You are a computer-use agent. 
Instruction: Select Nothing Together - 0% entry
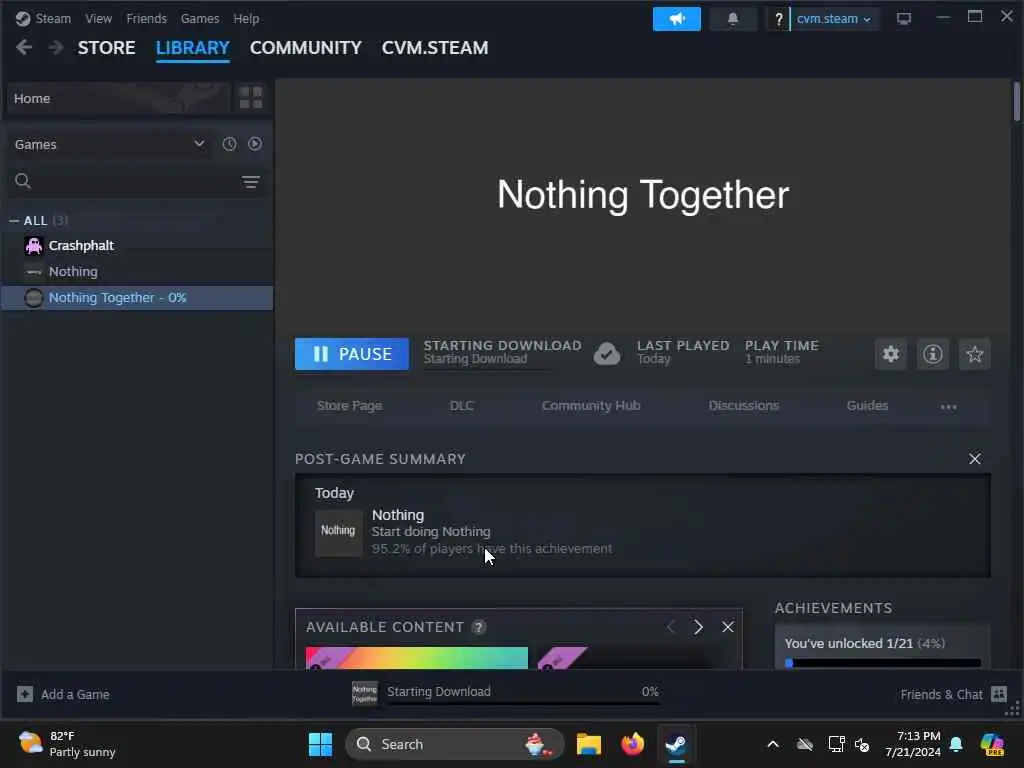(137, 298)
